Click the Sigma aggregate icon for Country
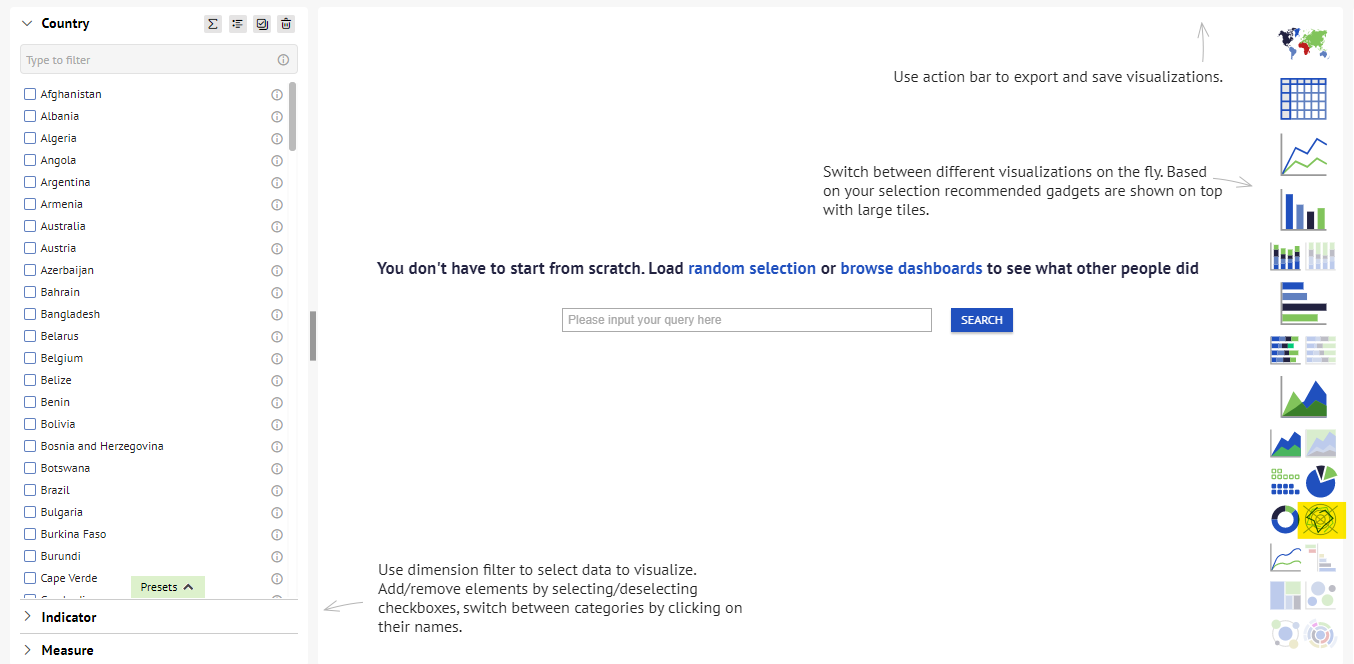The width and height of the screenshot is (1354, 664). 212,24
